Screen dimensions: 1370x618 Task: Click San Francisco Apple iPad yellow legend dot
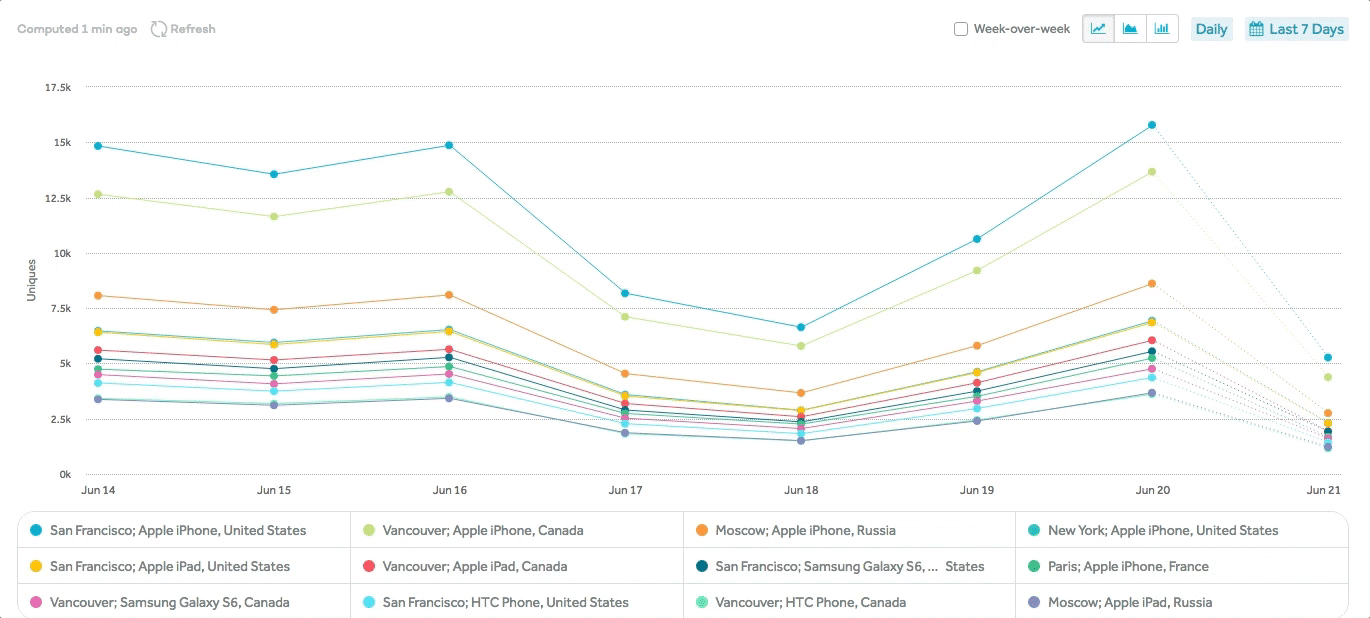[36, 566]
